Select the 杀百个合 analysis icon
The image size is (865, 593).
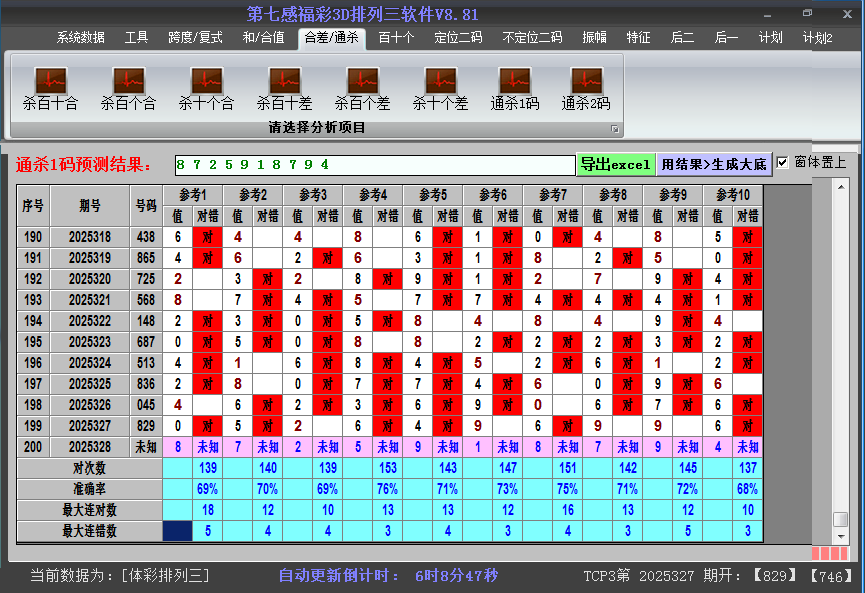(x=127, y=85)
